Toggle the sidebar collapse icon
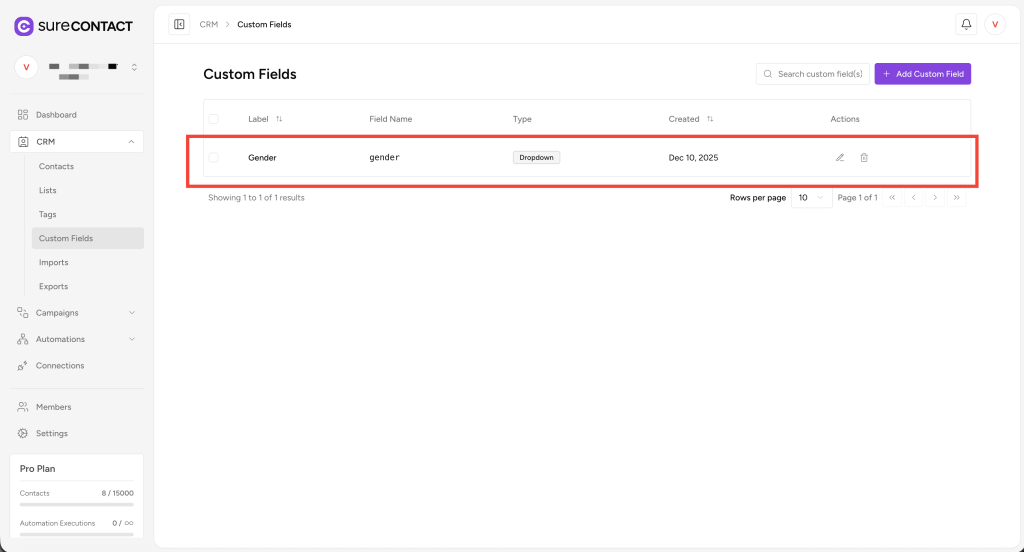This screenshot has height=552, width=1024. click(x=179, y=24)
